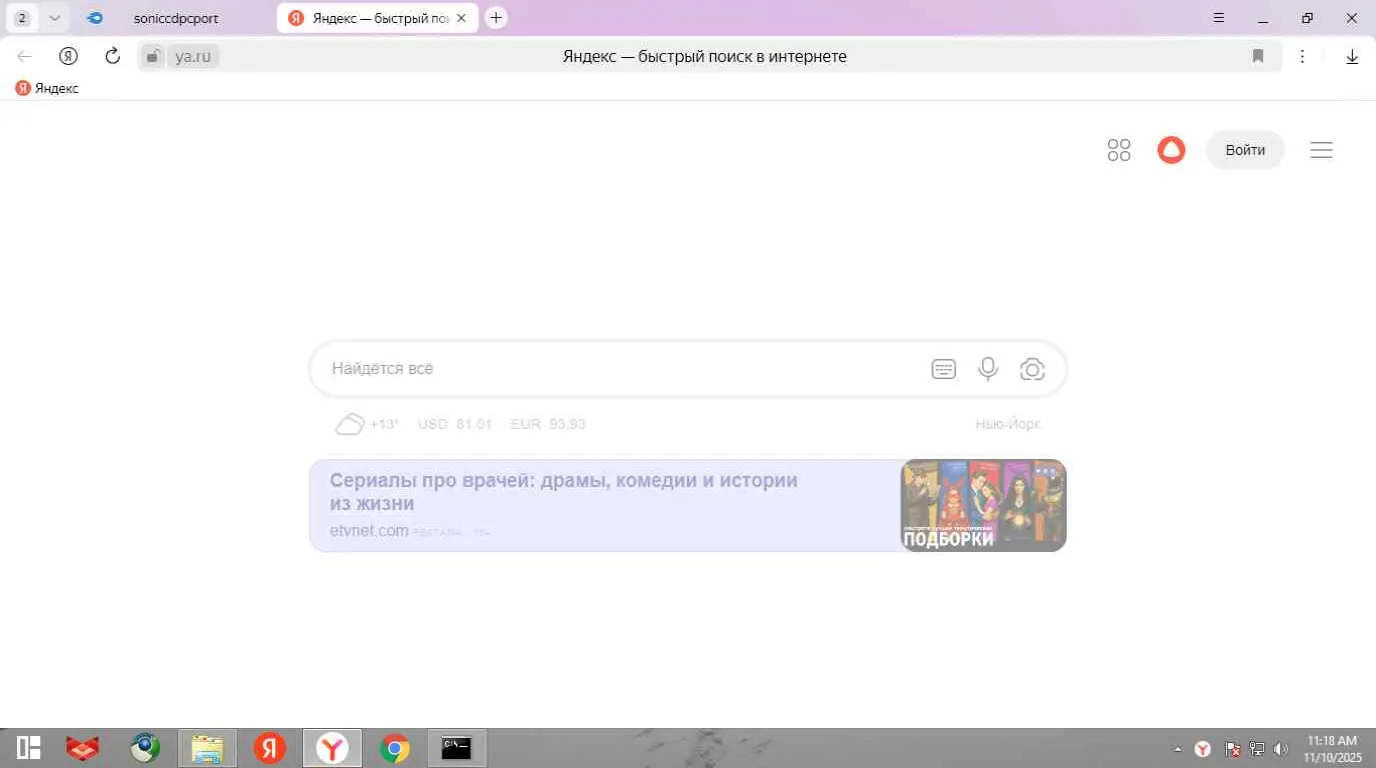Open the USD 81.01 exchange rate
This screenshot has width=1376, height=768.
tap(455, 424)
